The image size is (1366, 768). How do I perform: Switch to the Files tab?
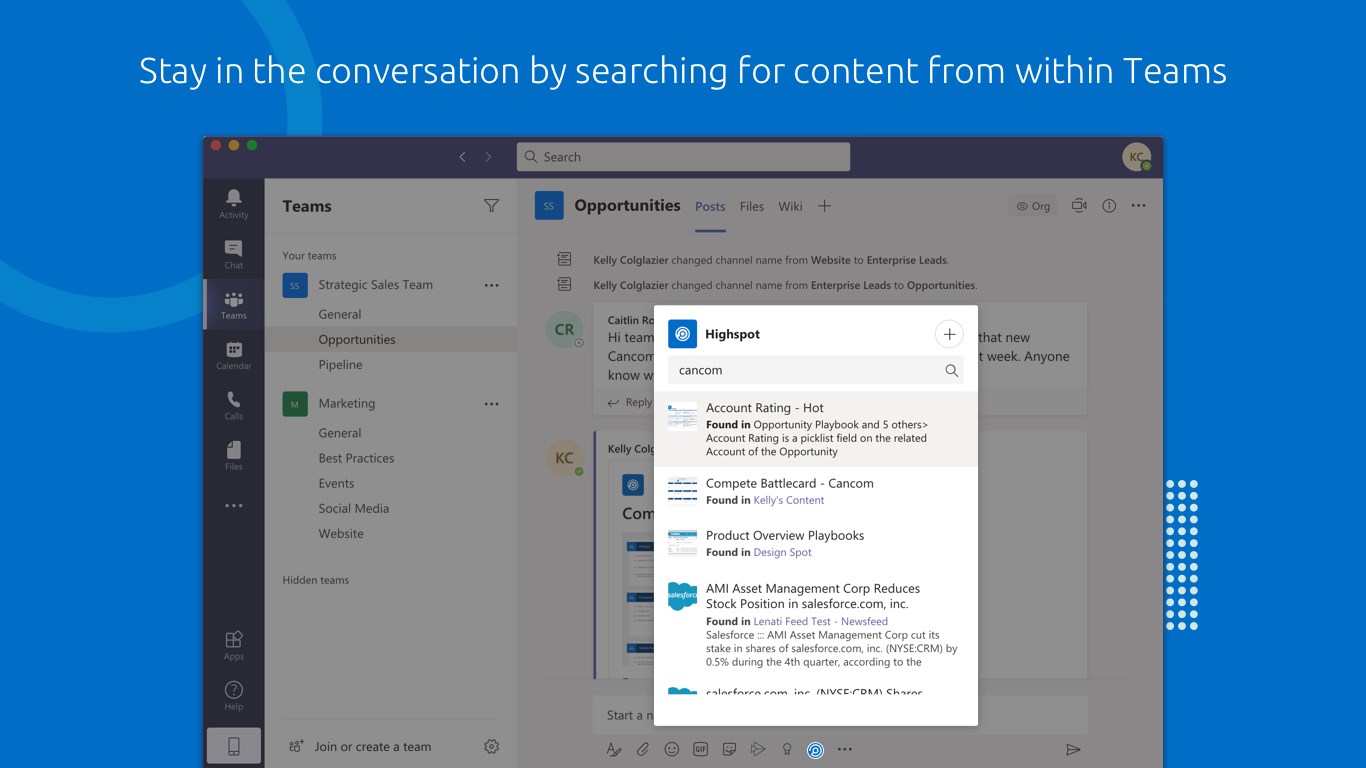click(x=752, y=207)
